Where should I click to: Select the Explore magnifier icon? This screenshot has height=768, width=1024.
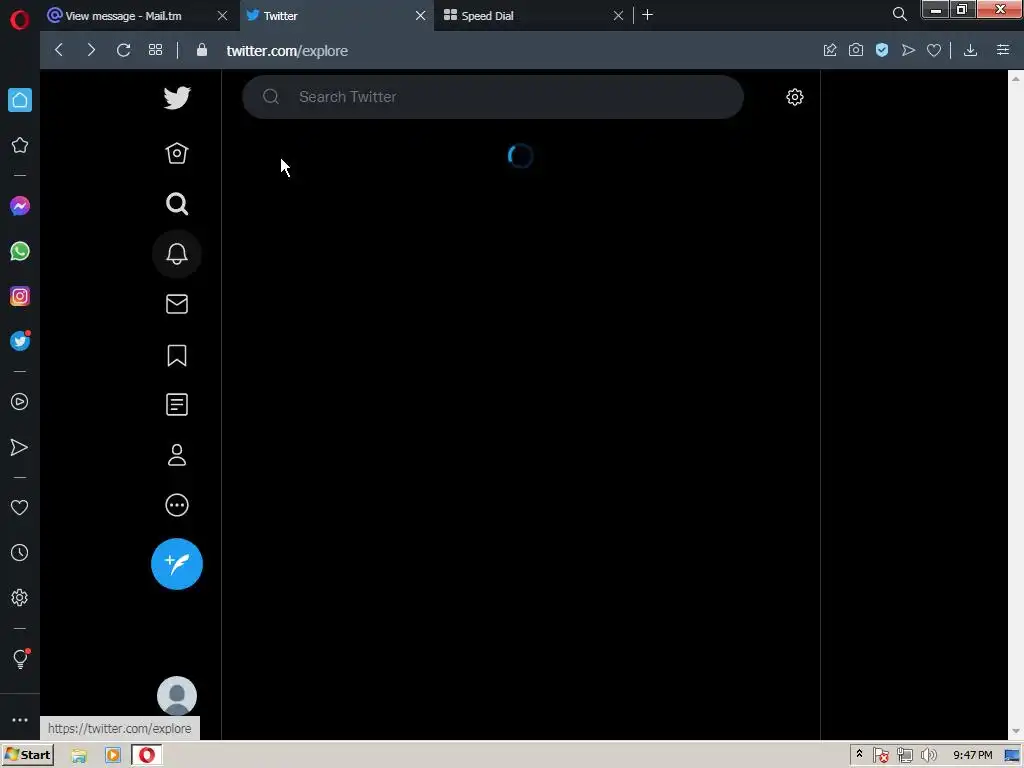pyautogui.click(x=177, y=204)
